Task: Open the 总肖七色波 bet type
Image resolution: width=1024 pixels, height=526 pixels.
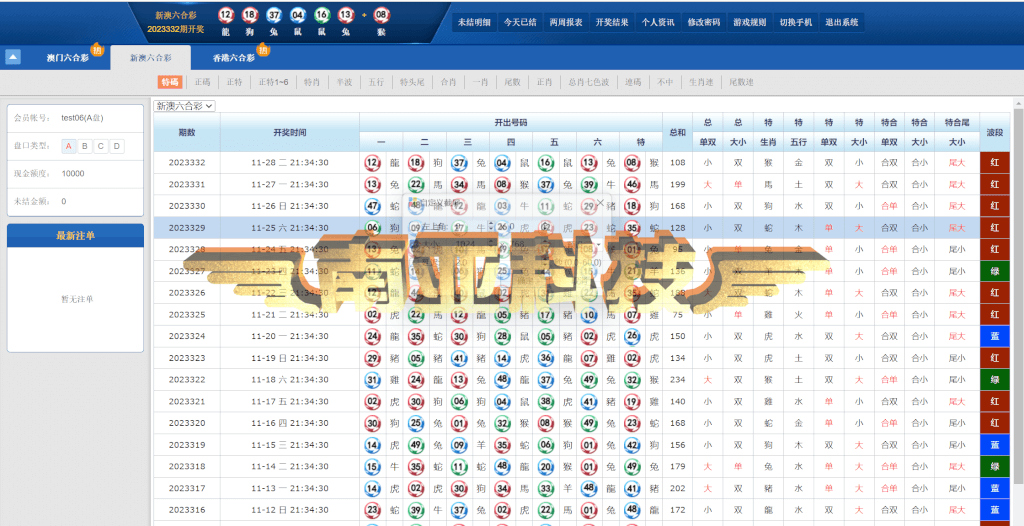Action: (588, 82)
